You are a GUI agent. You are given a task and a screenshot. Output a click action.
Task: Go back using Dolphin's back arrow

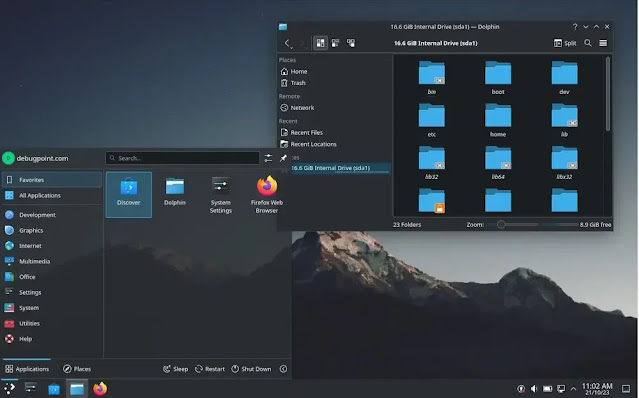tap(287, 43)
